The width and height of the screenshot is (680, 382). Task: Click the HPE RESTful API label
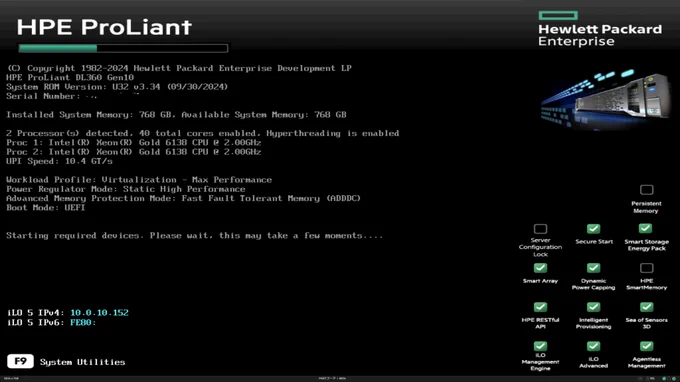540,323
